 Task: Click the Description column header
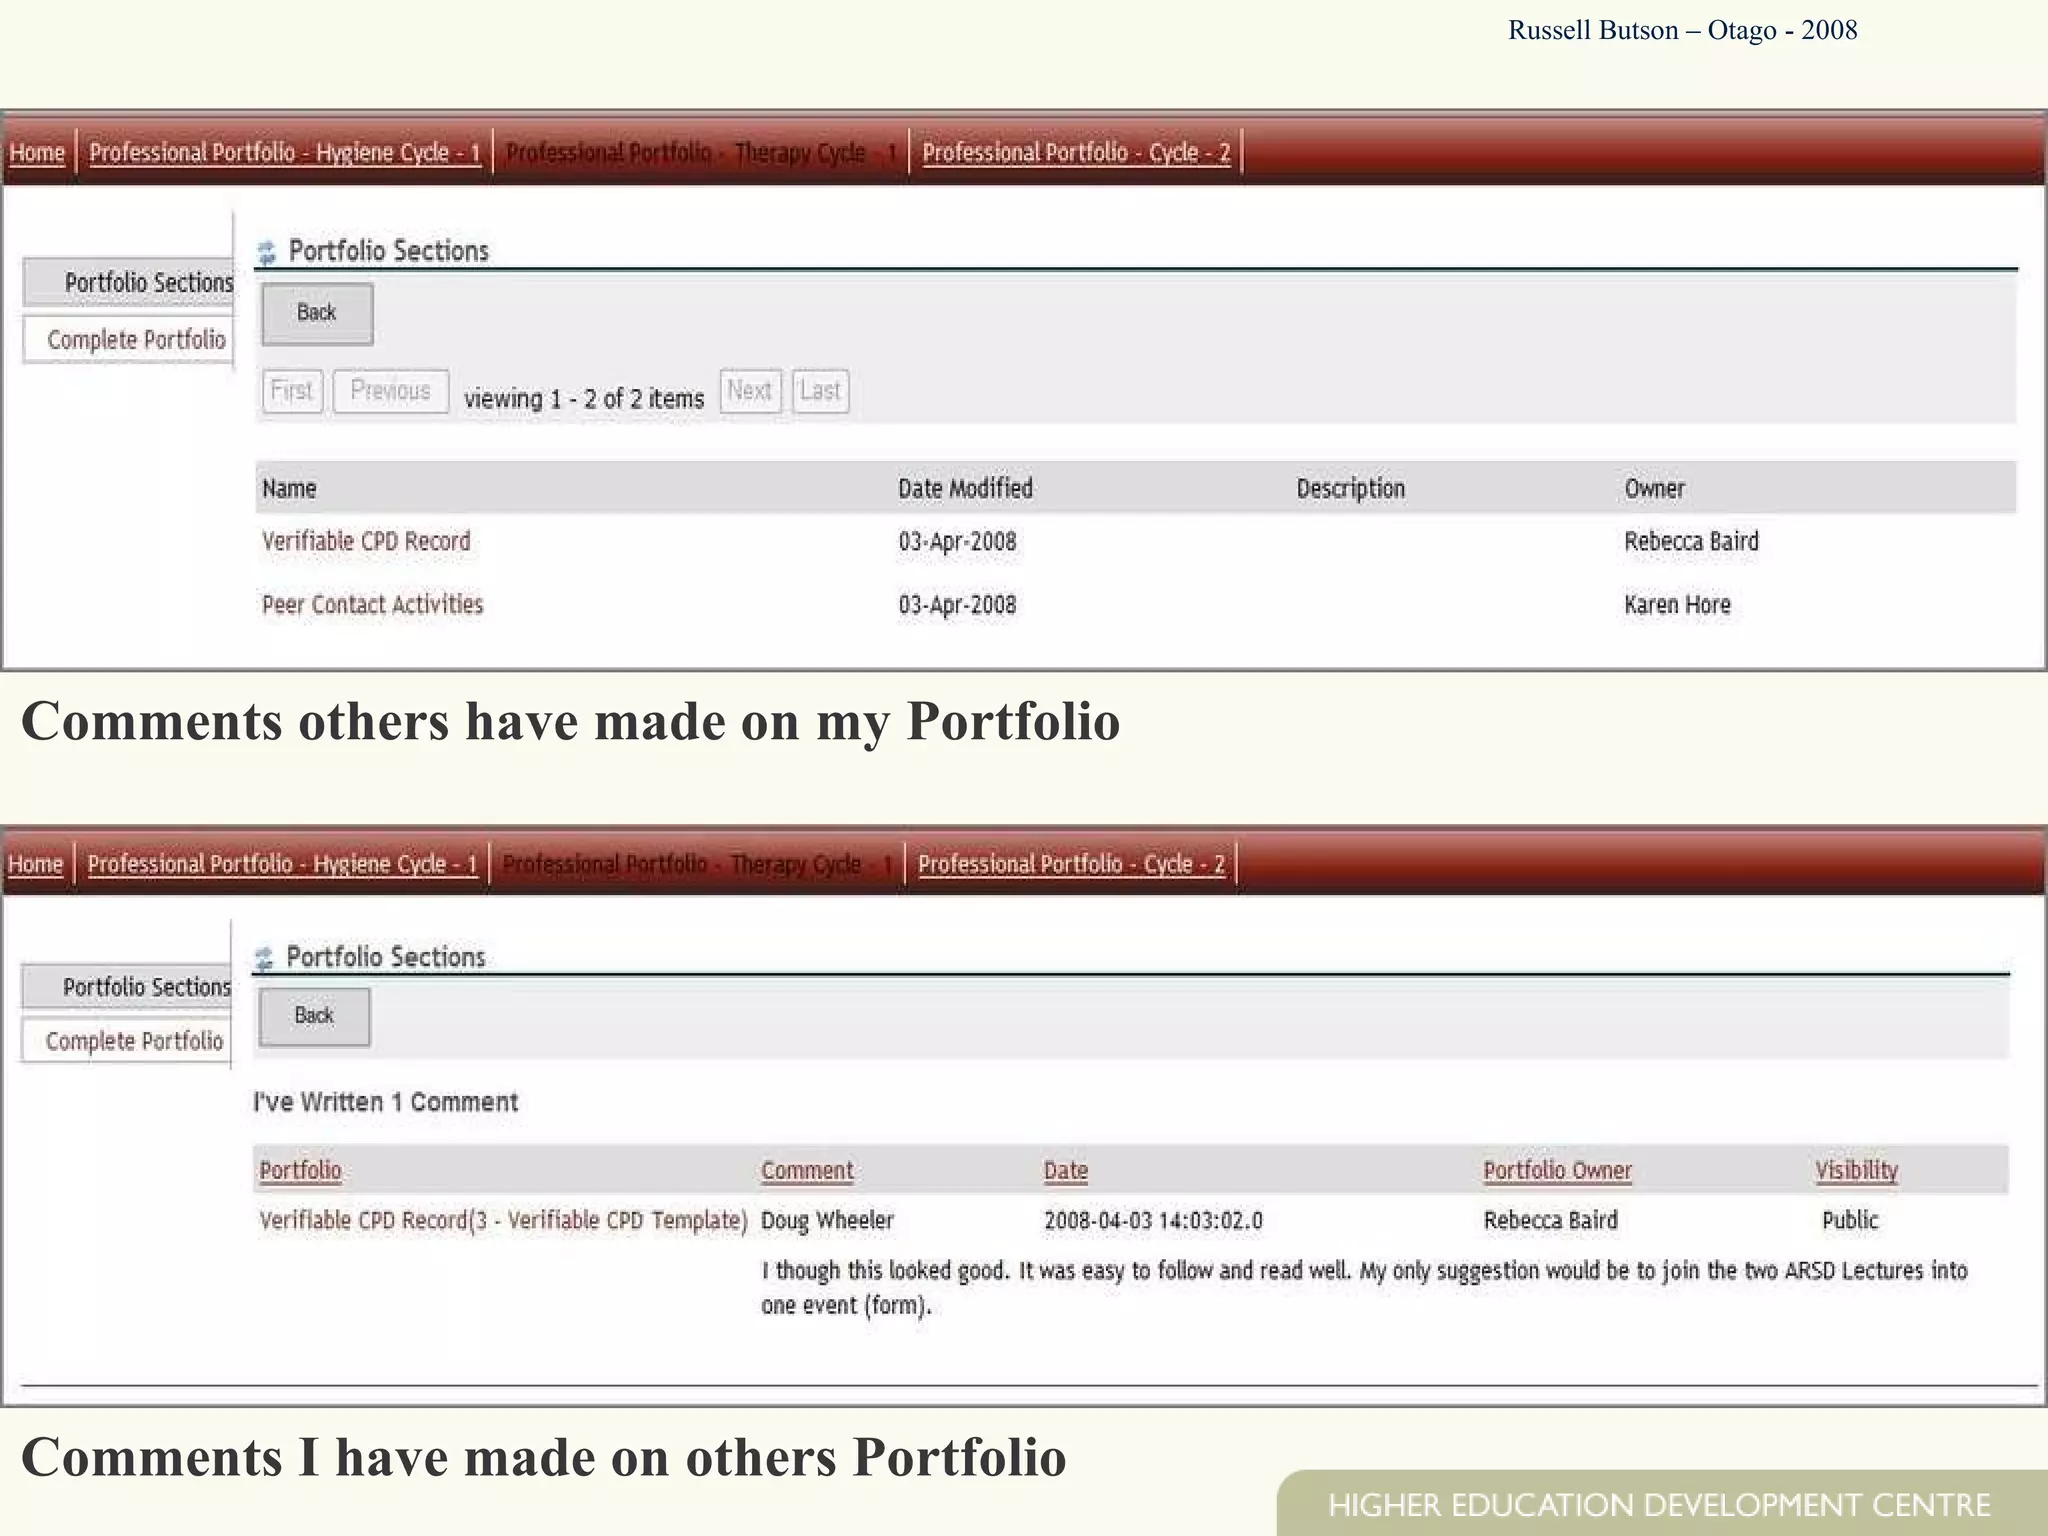(1351, 489)
